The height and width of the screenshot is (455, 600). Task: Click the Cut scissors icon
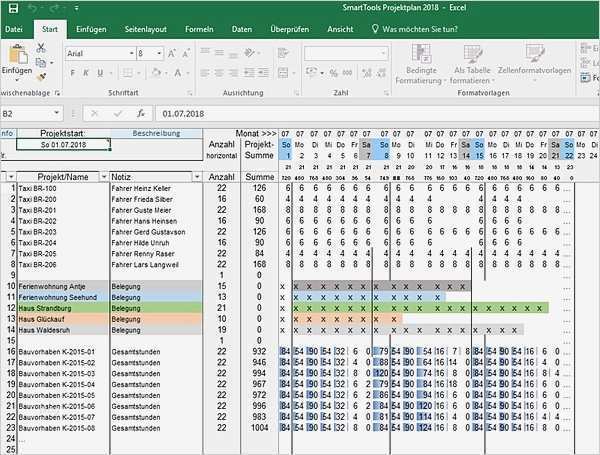pyautogui.click(x=41, y=47)
